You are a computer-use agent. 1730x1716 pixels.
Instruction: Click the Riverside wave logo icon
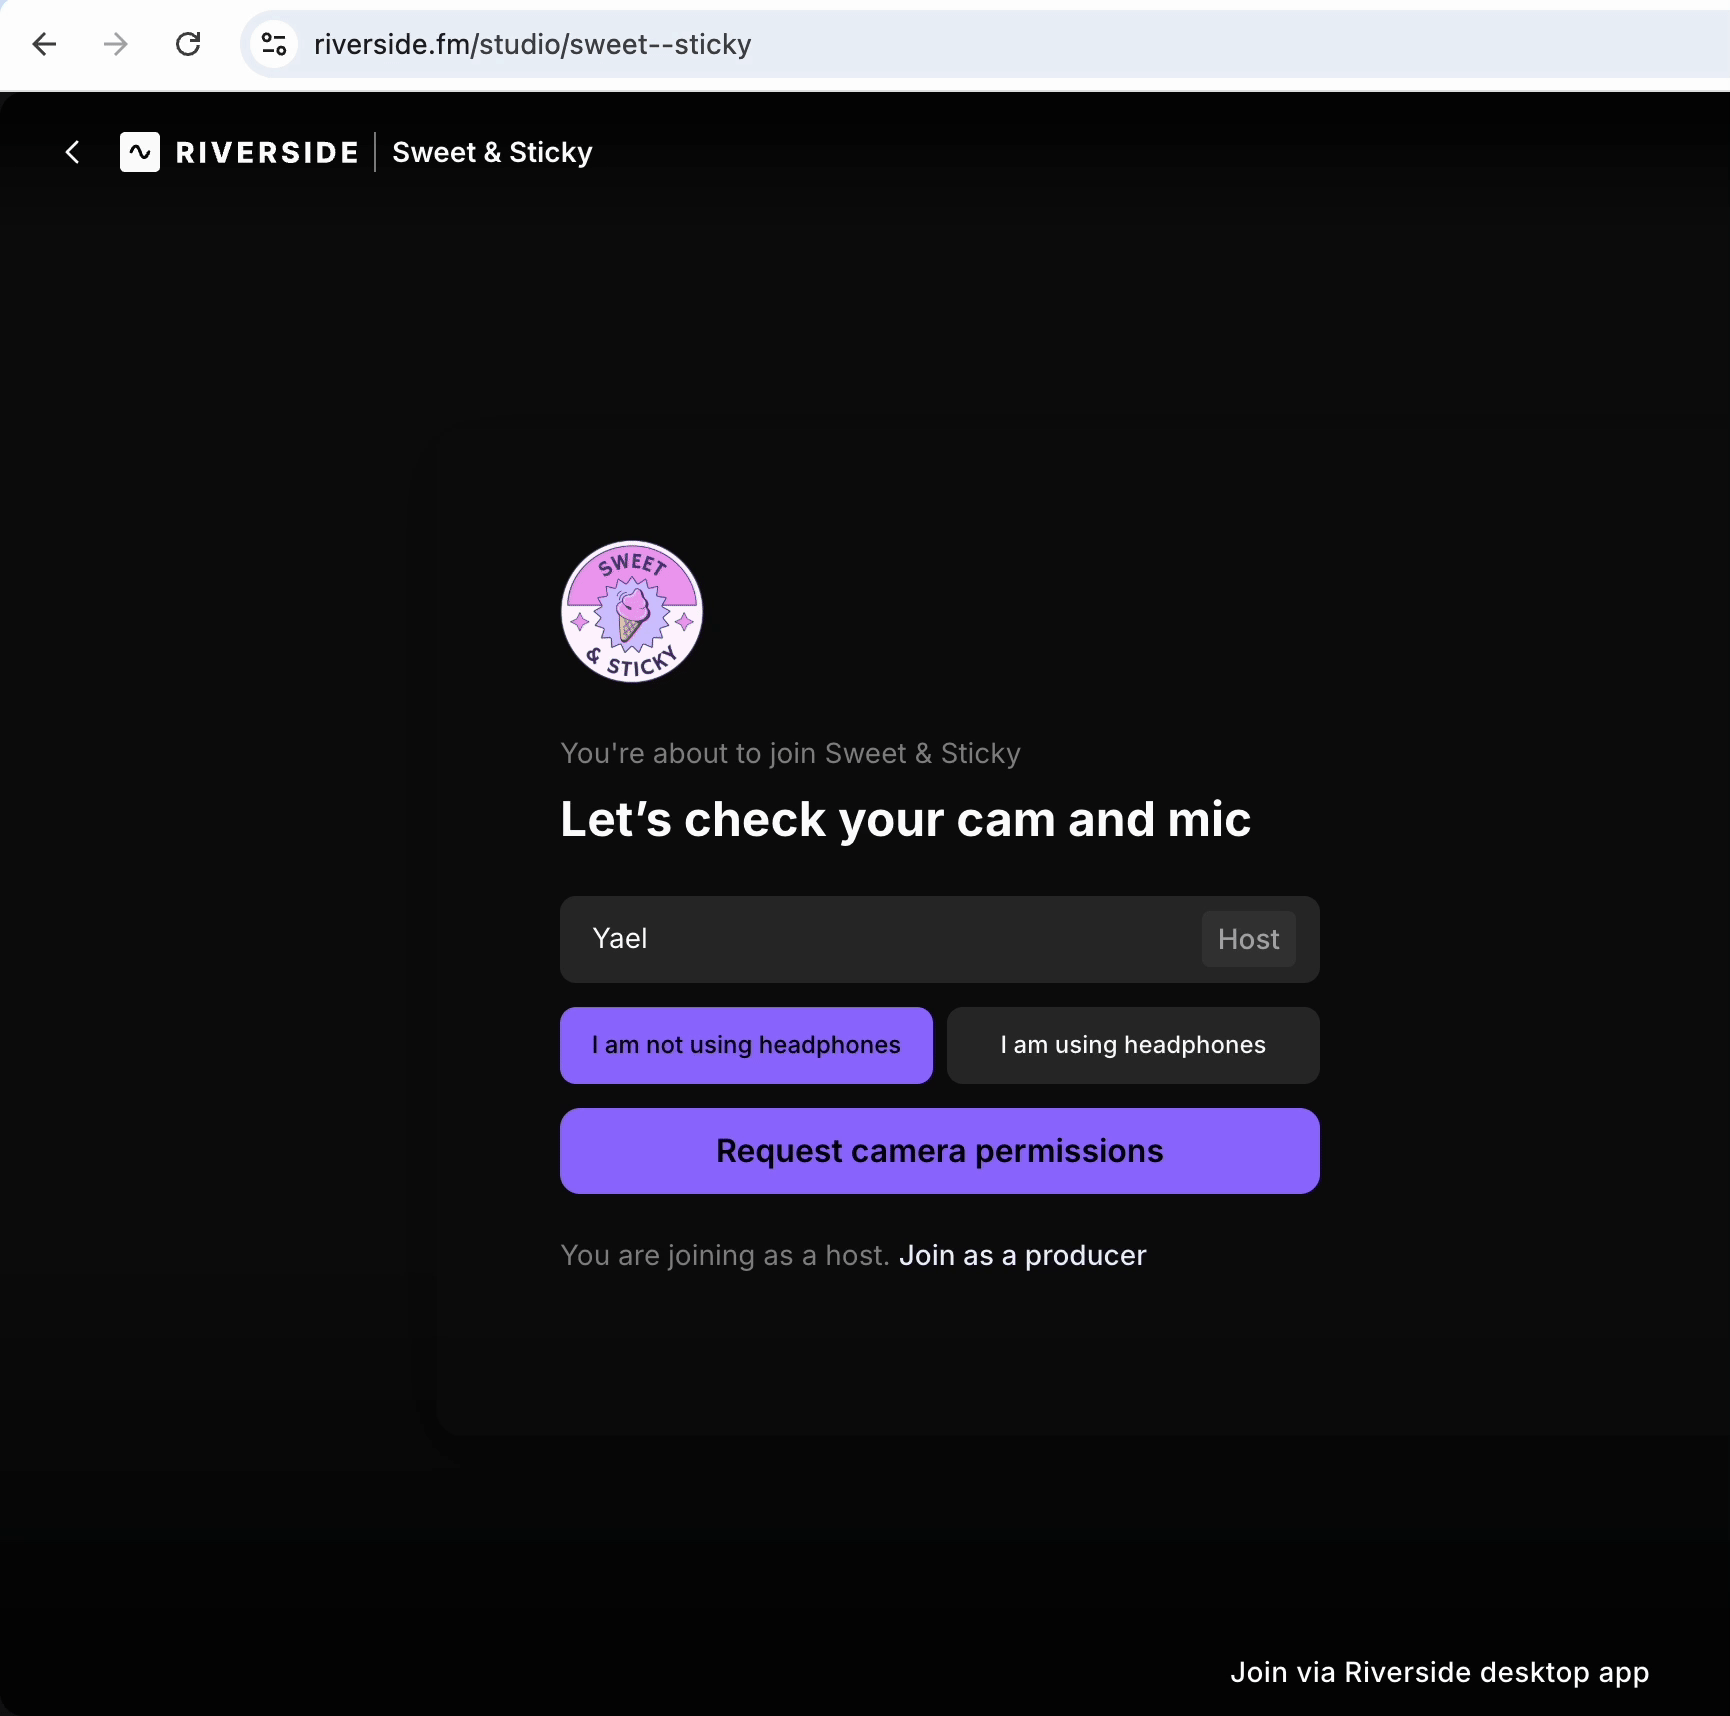140,152
